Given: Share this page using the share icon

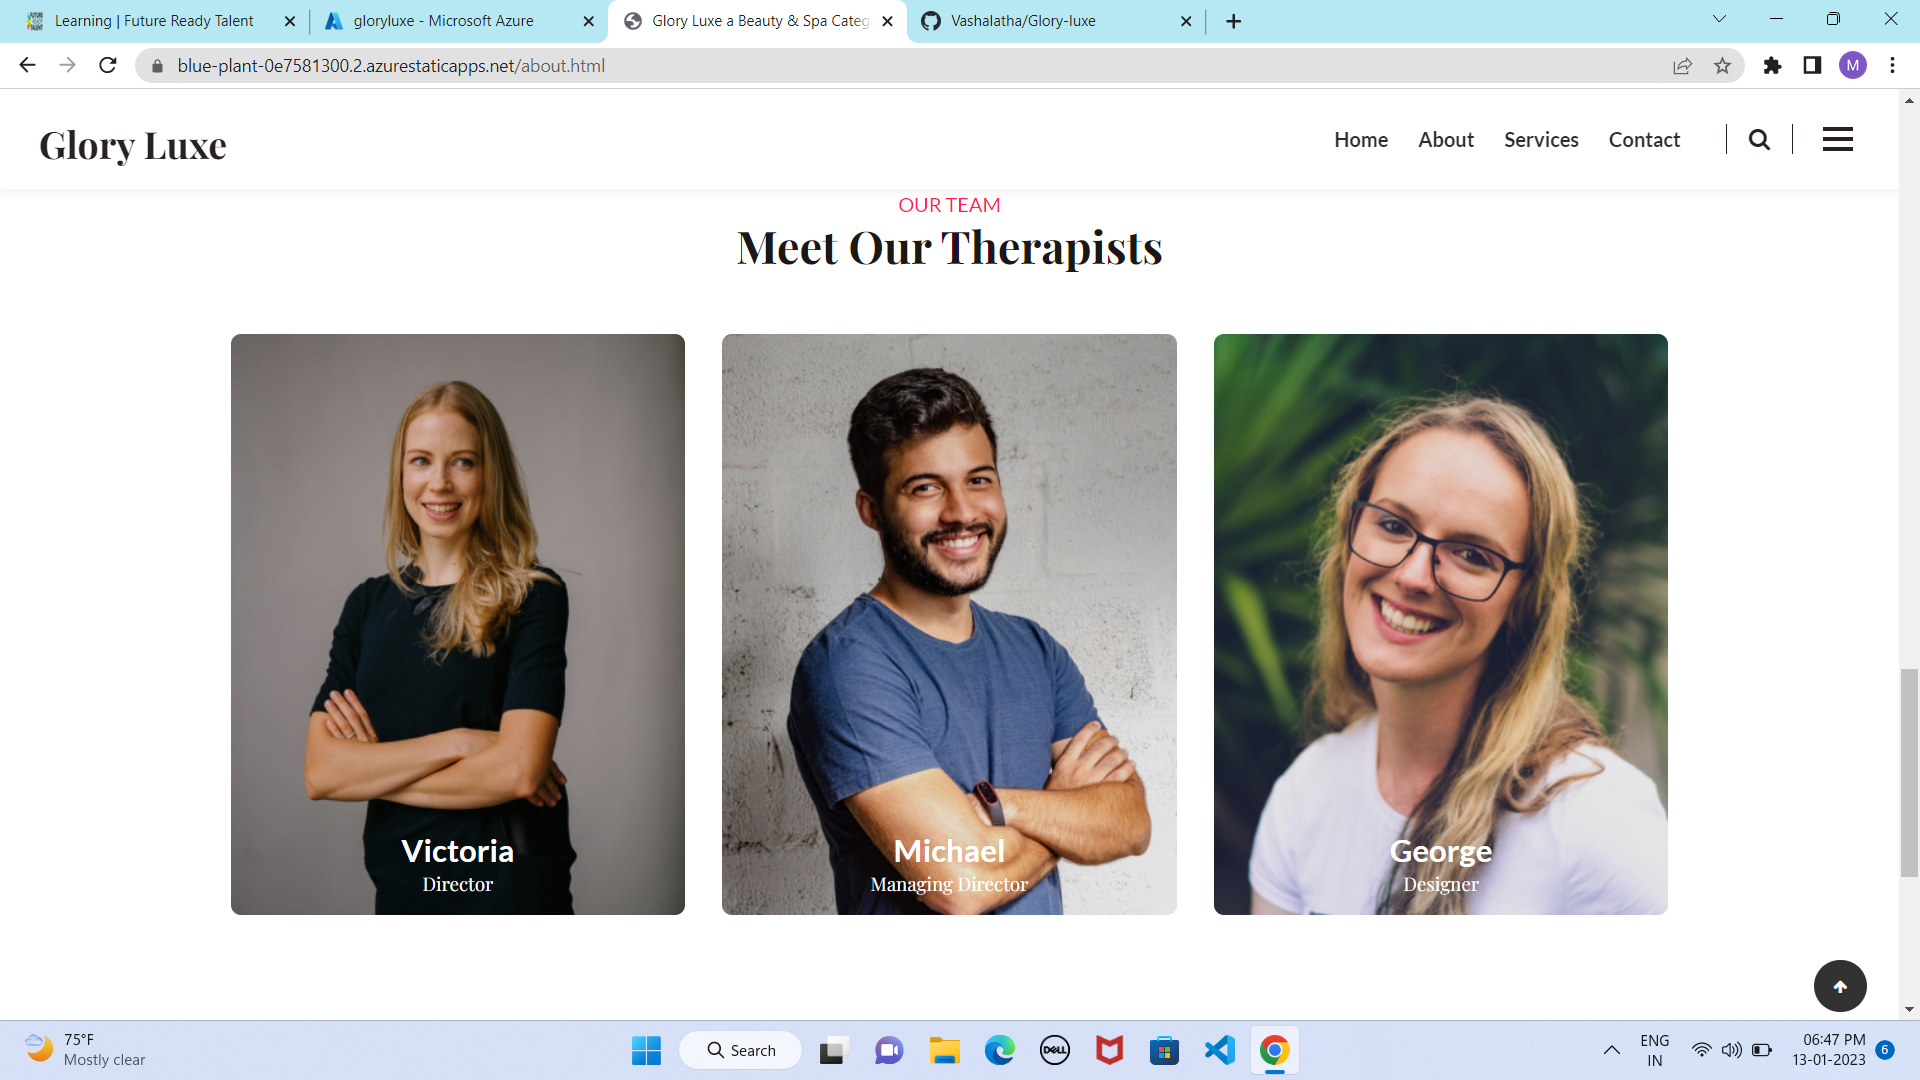Looking at the screenshot, I should pyautogui.click(x=1682, y=66).
